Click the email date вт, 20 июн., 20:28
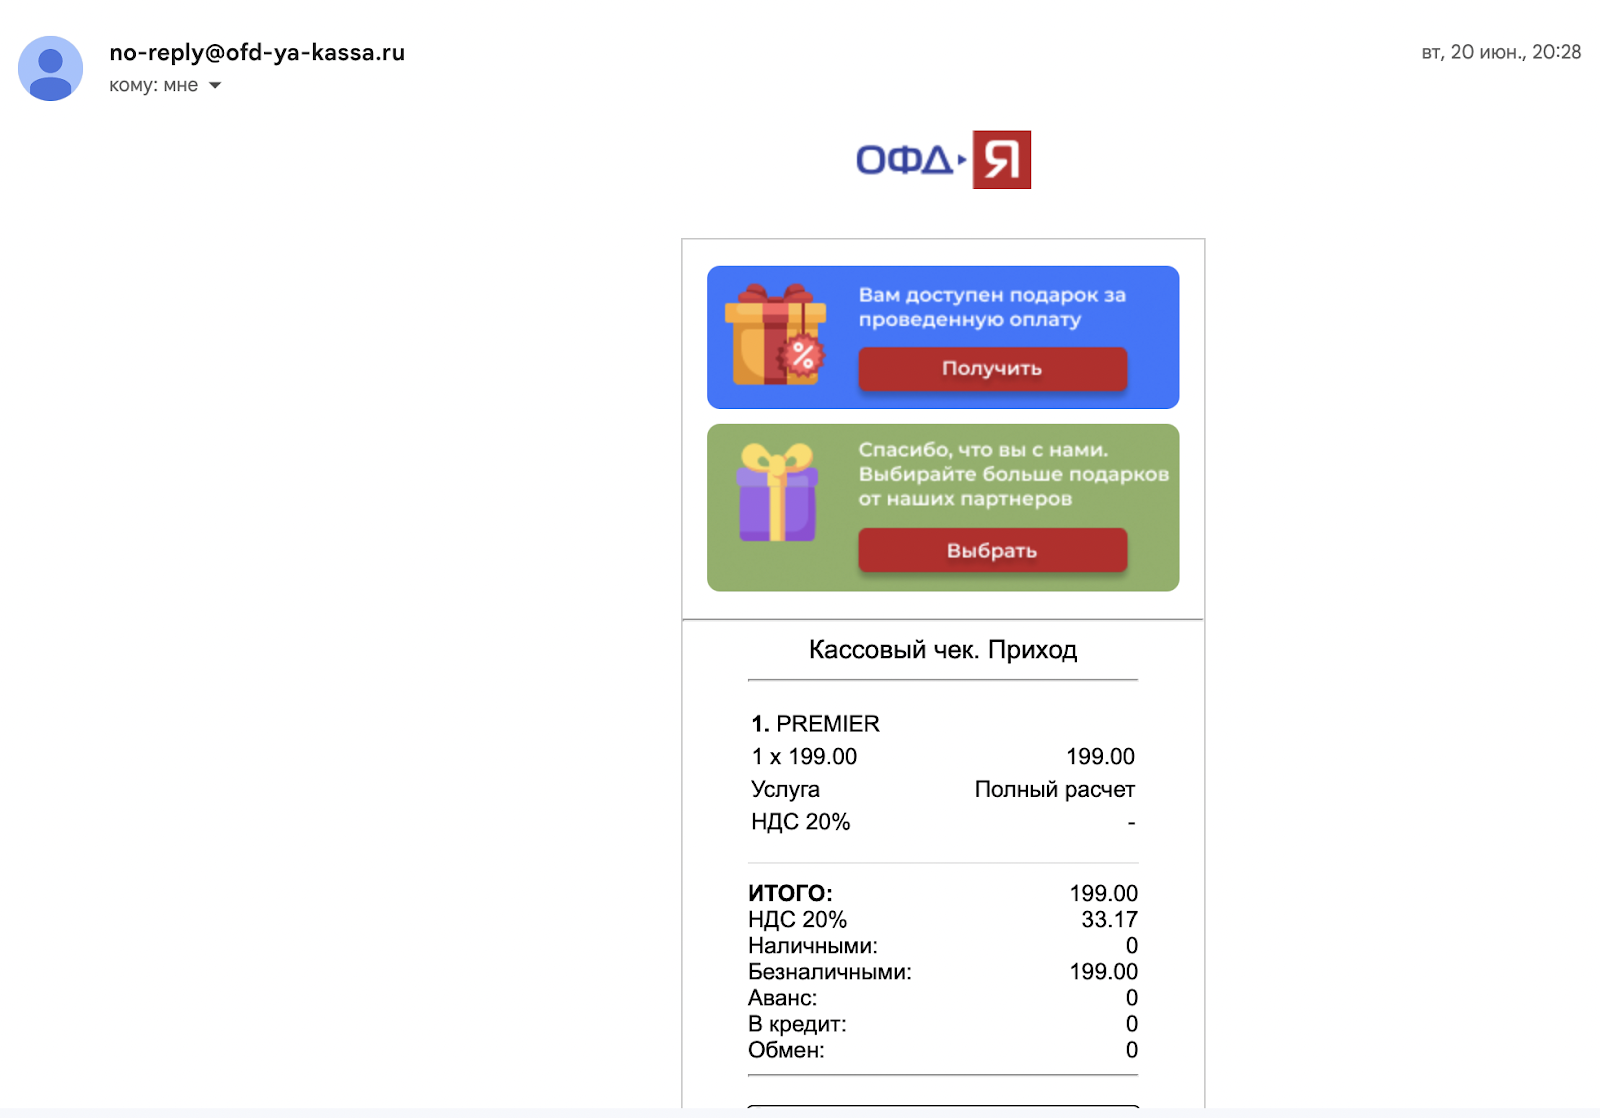This screenshot has height=1118, width=1600. pos(1501,52)
